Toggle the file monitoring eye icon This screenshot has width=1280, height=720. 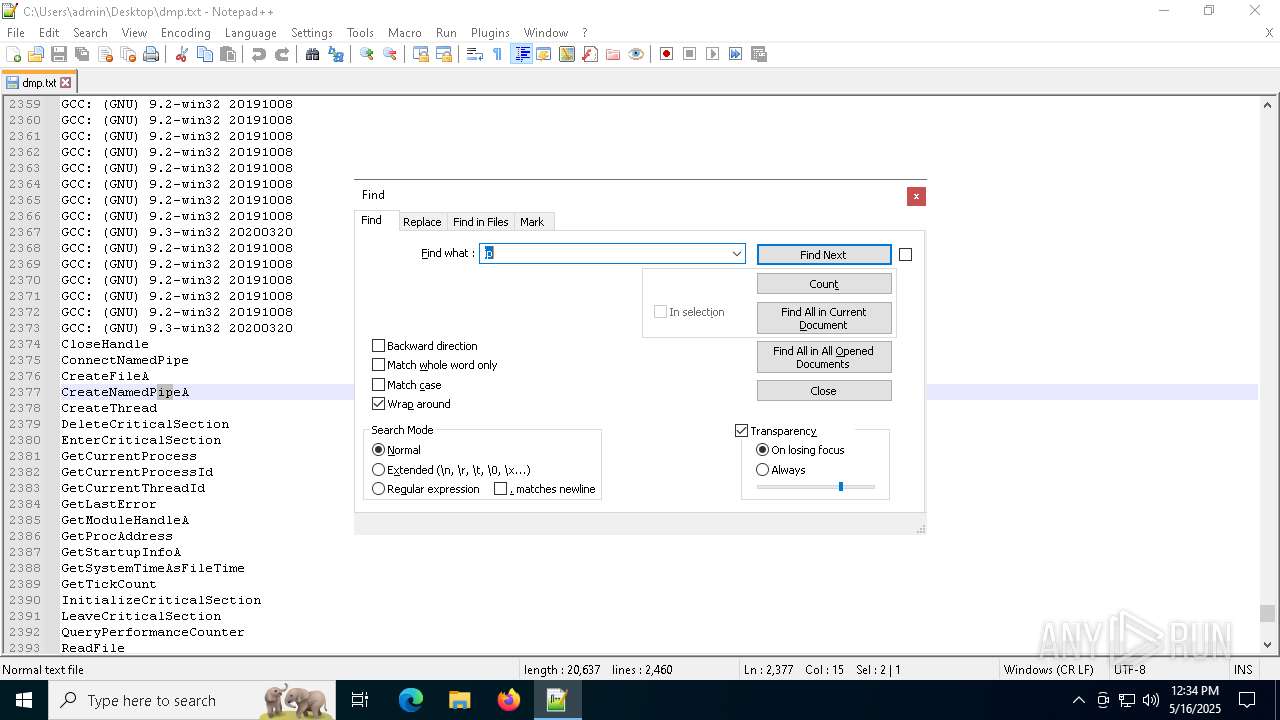tap(636, 54)
